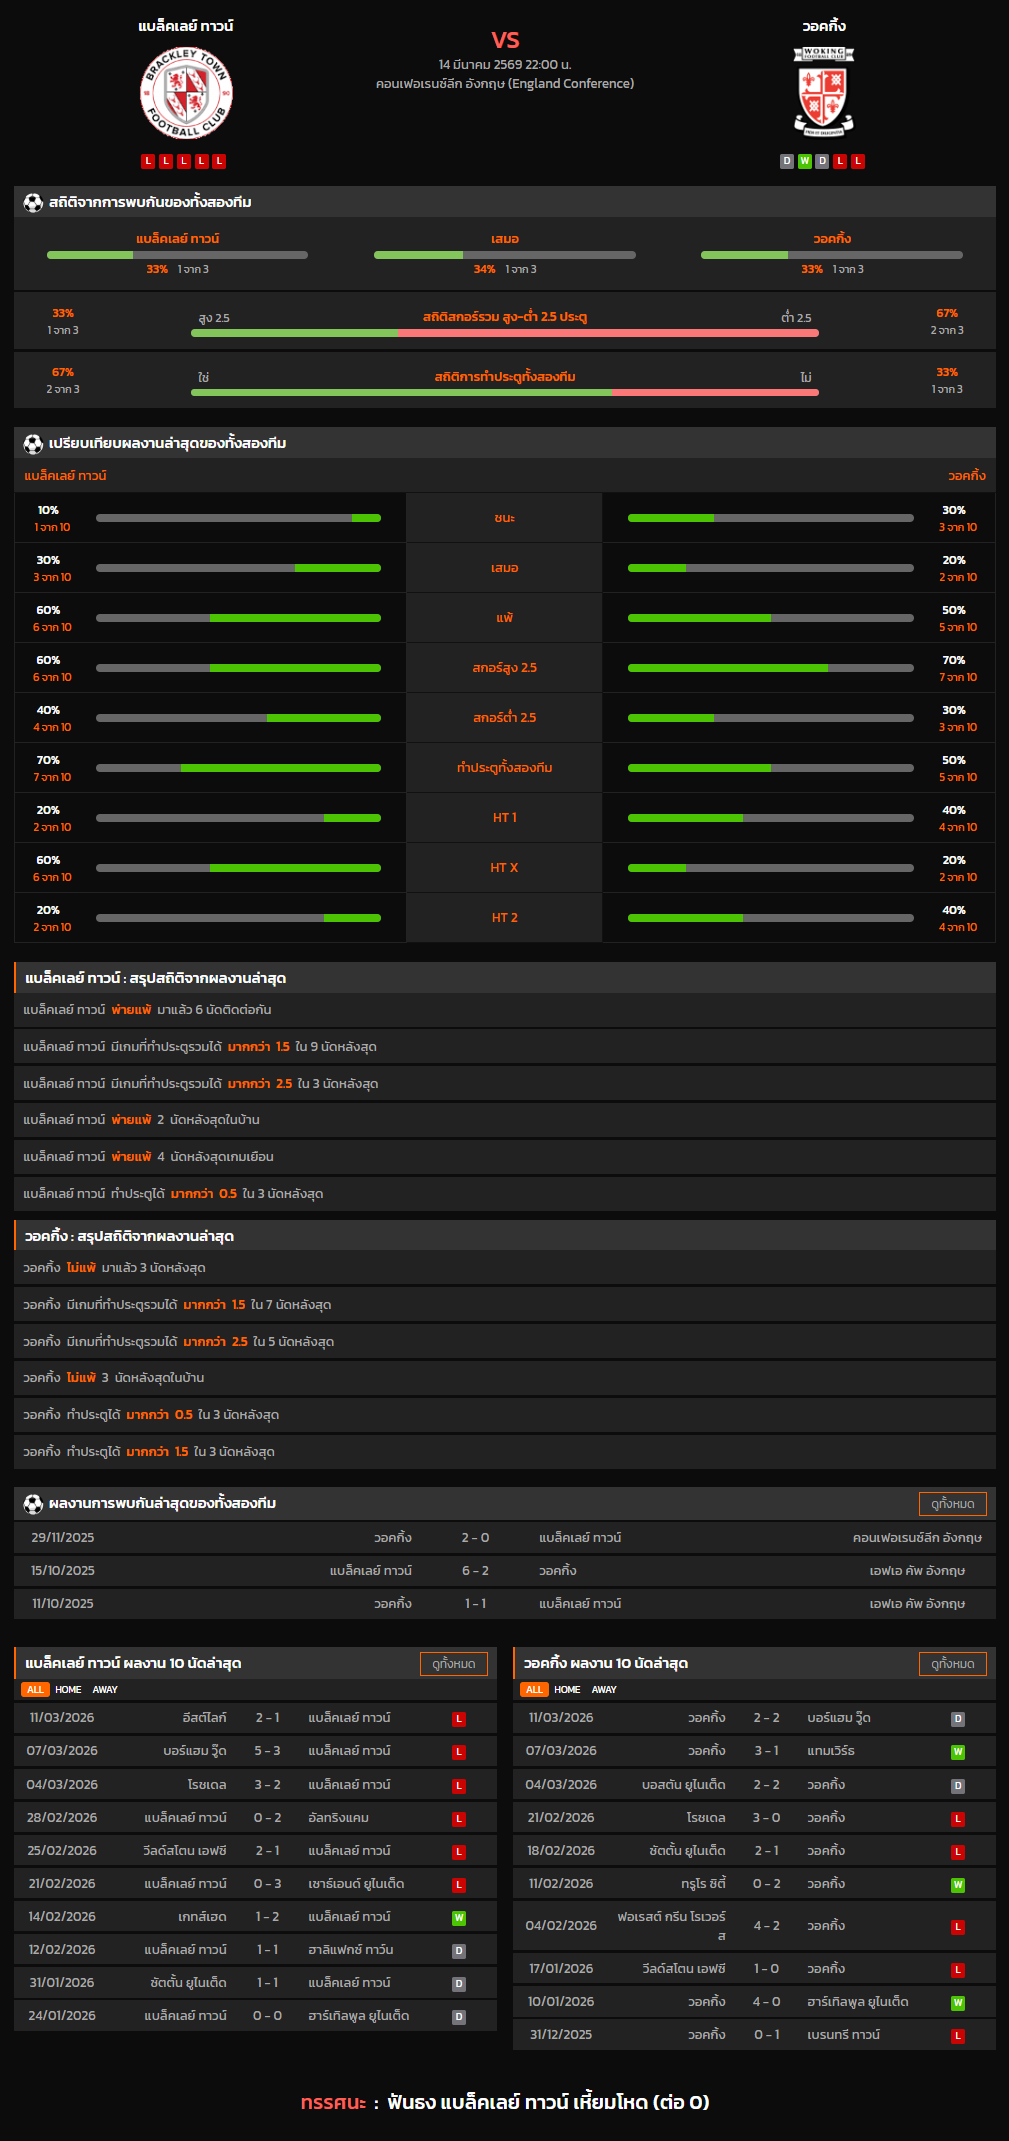
Task: Switch to HOME tab in Woking results
Action: [567, 1689]
